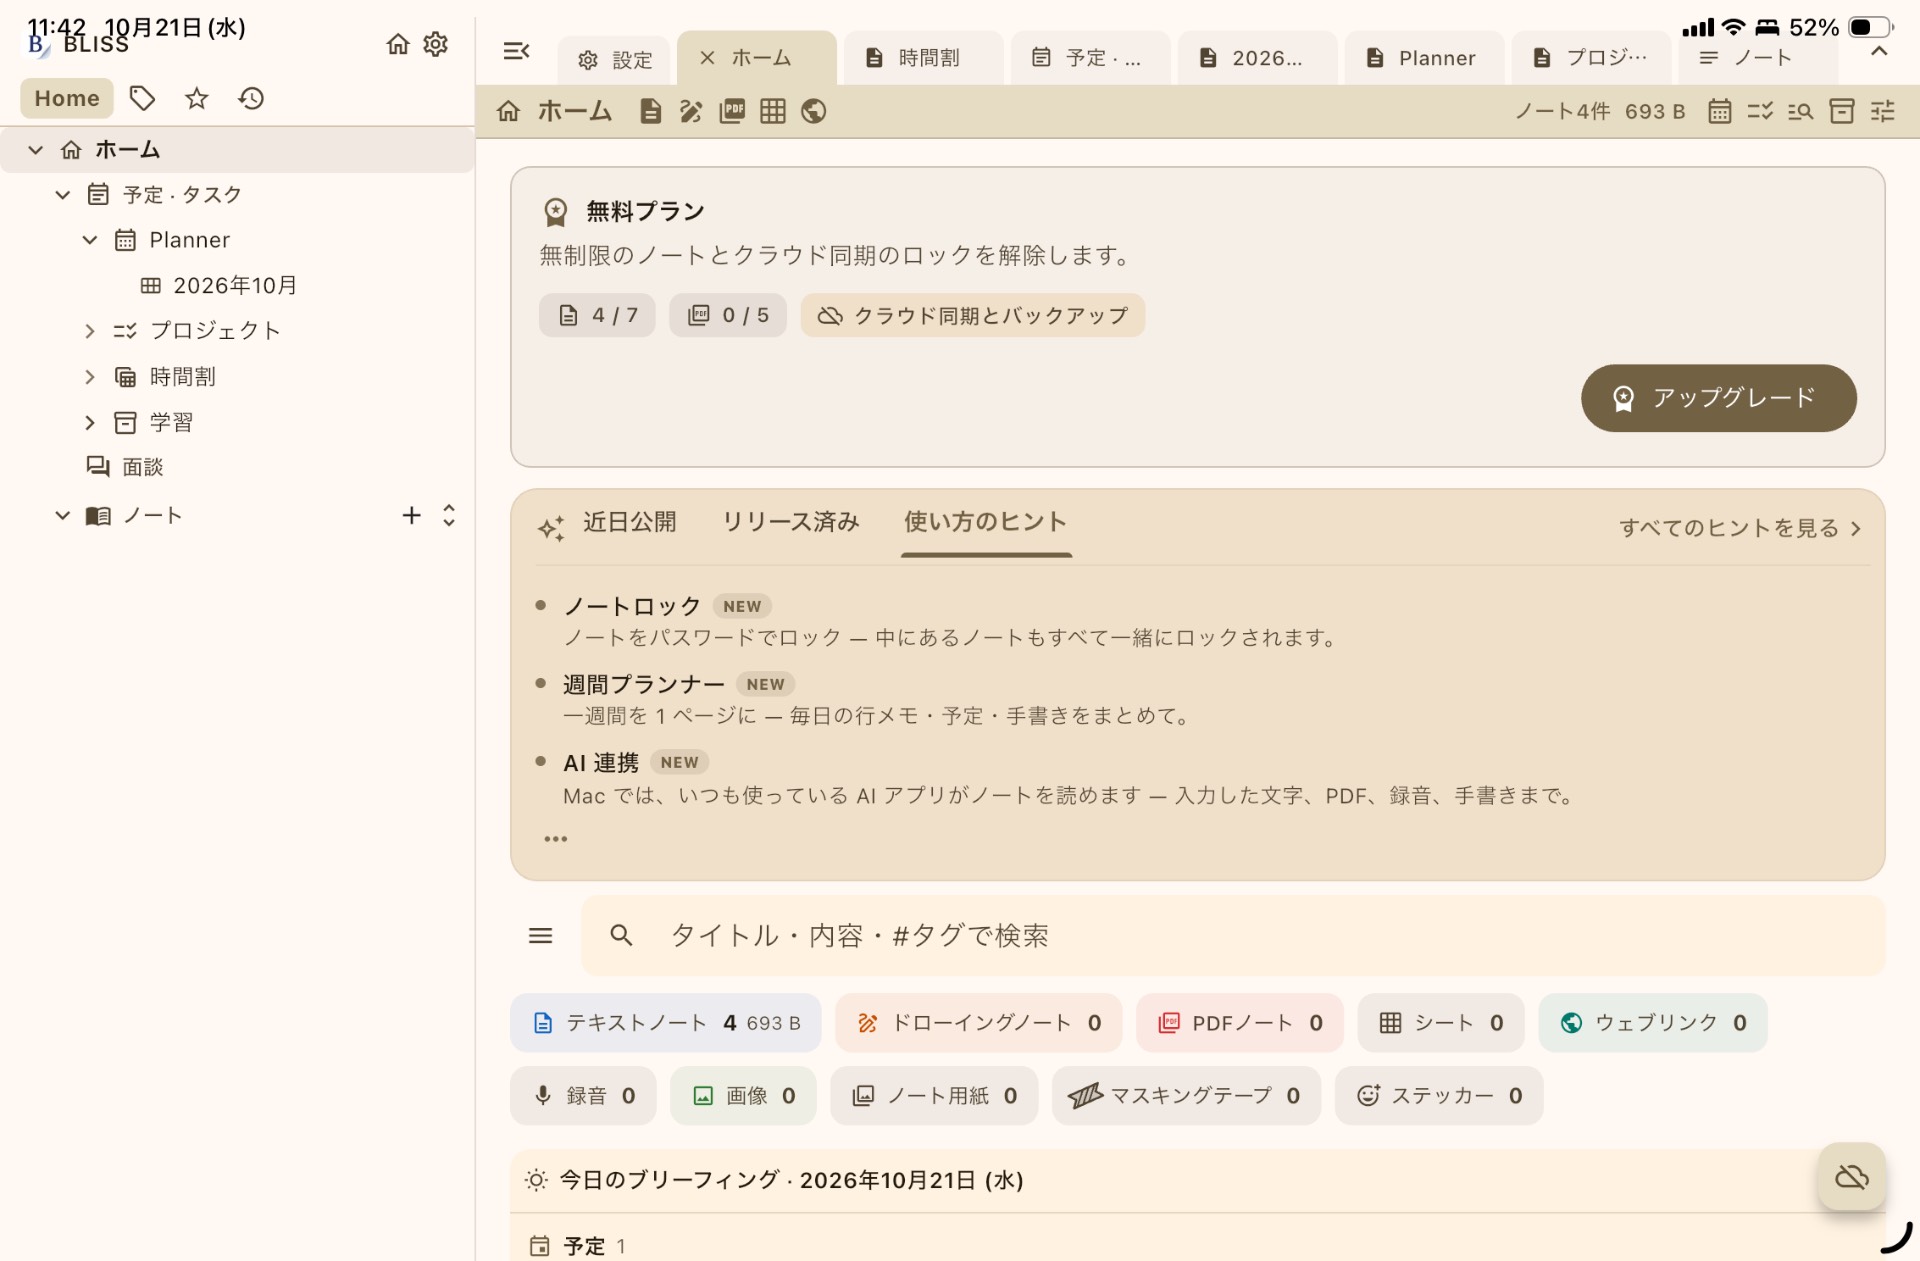Open the tags icon in sidebar
Image resolution: width=1920 pixels, height=1261 pixels.
click(x=142, y=98)
